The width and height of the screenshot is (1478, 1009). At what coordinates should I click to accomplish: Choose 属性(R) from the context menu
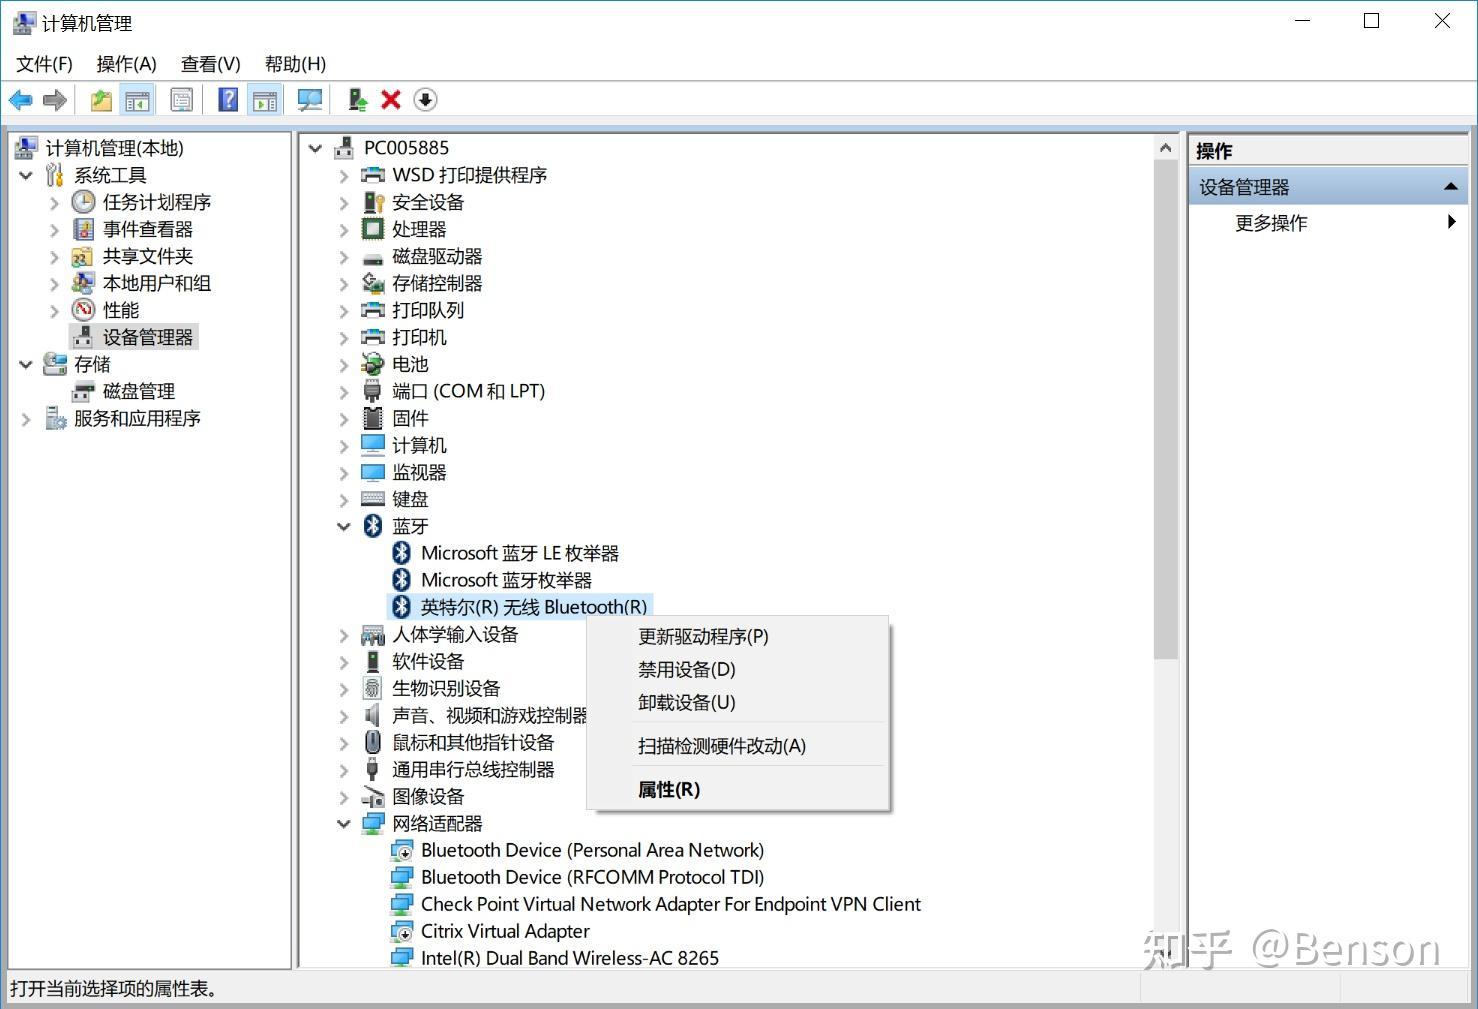tap(738, 790)
